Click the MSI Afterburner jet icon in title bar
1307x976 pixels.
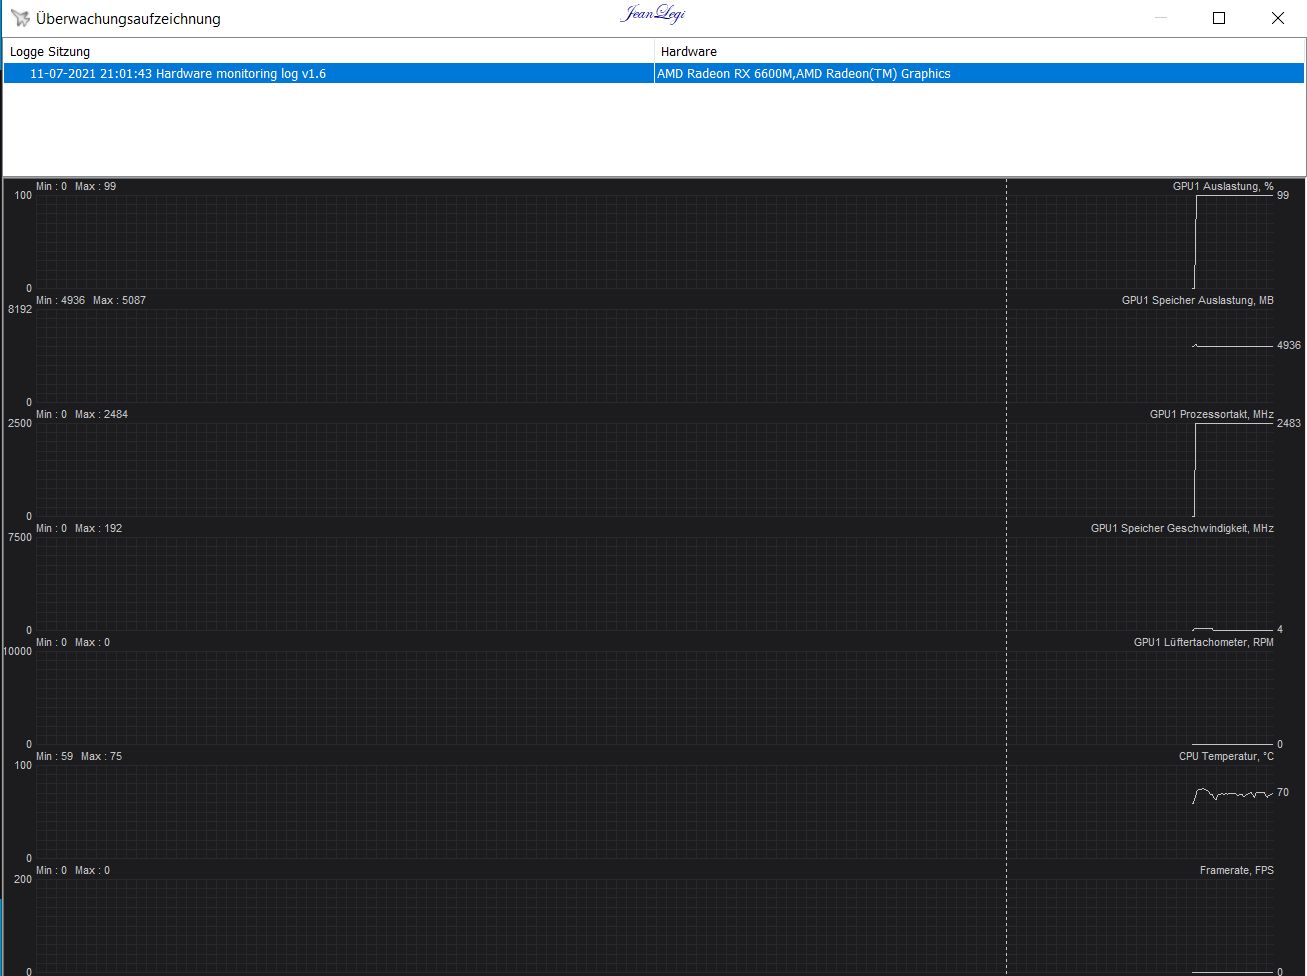(19, 18)
